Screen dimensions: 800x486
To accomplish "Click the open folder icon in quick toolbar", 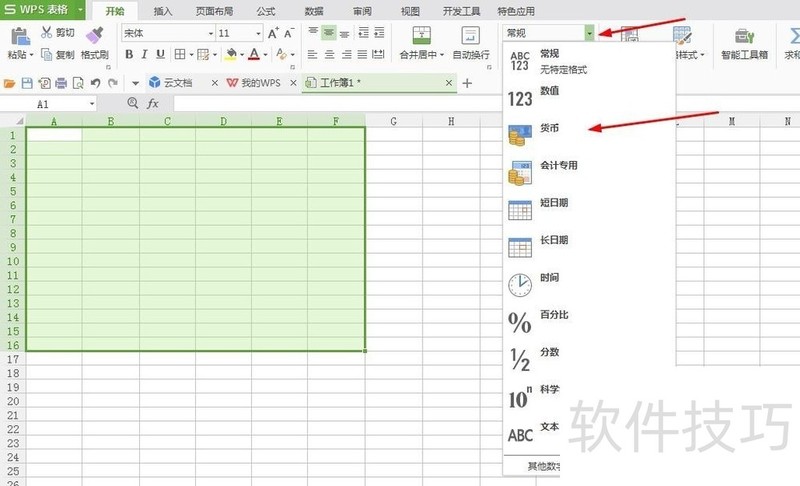I will coord(9,83).
